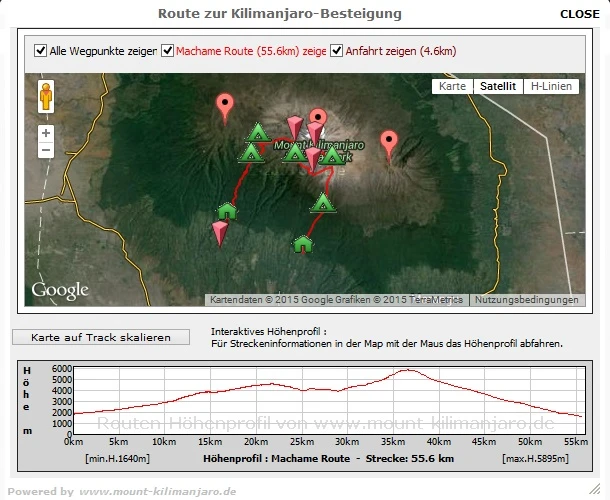Click the Street View pegman icon

coord(46,96)
